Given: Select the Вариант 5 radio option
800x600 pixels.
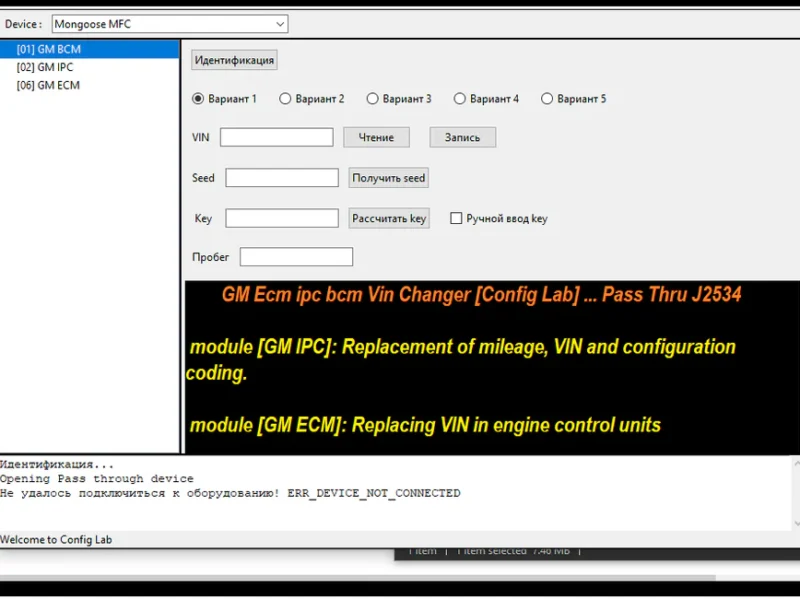Looking at the screenshot, I should click(x=547, y=99).
